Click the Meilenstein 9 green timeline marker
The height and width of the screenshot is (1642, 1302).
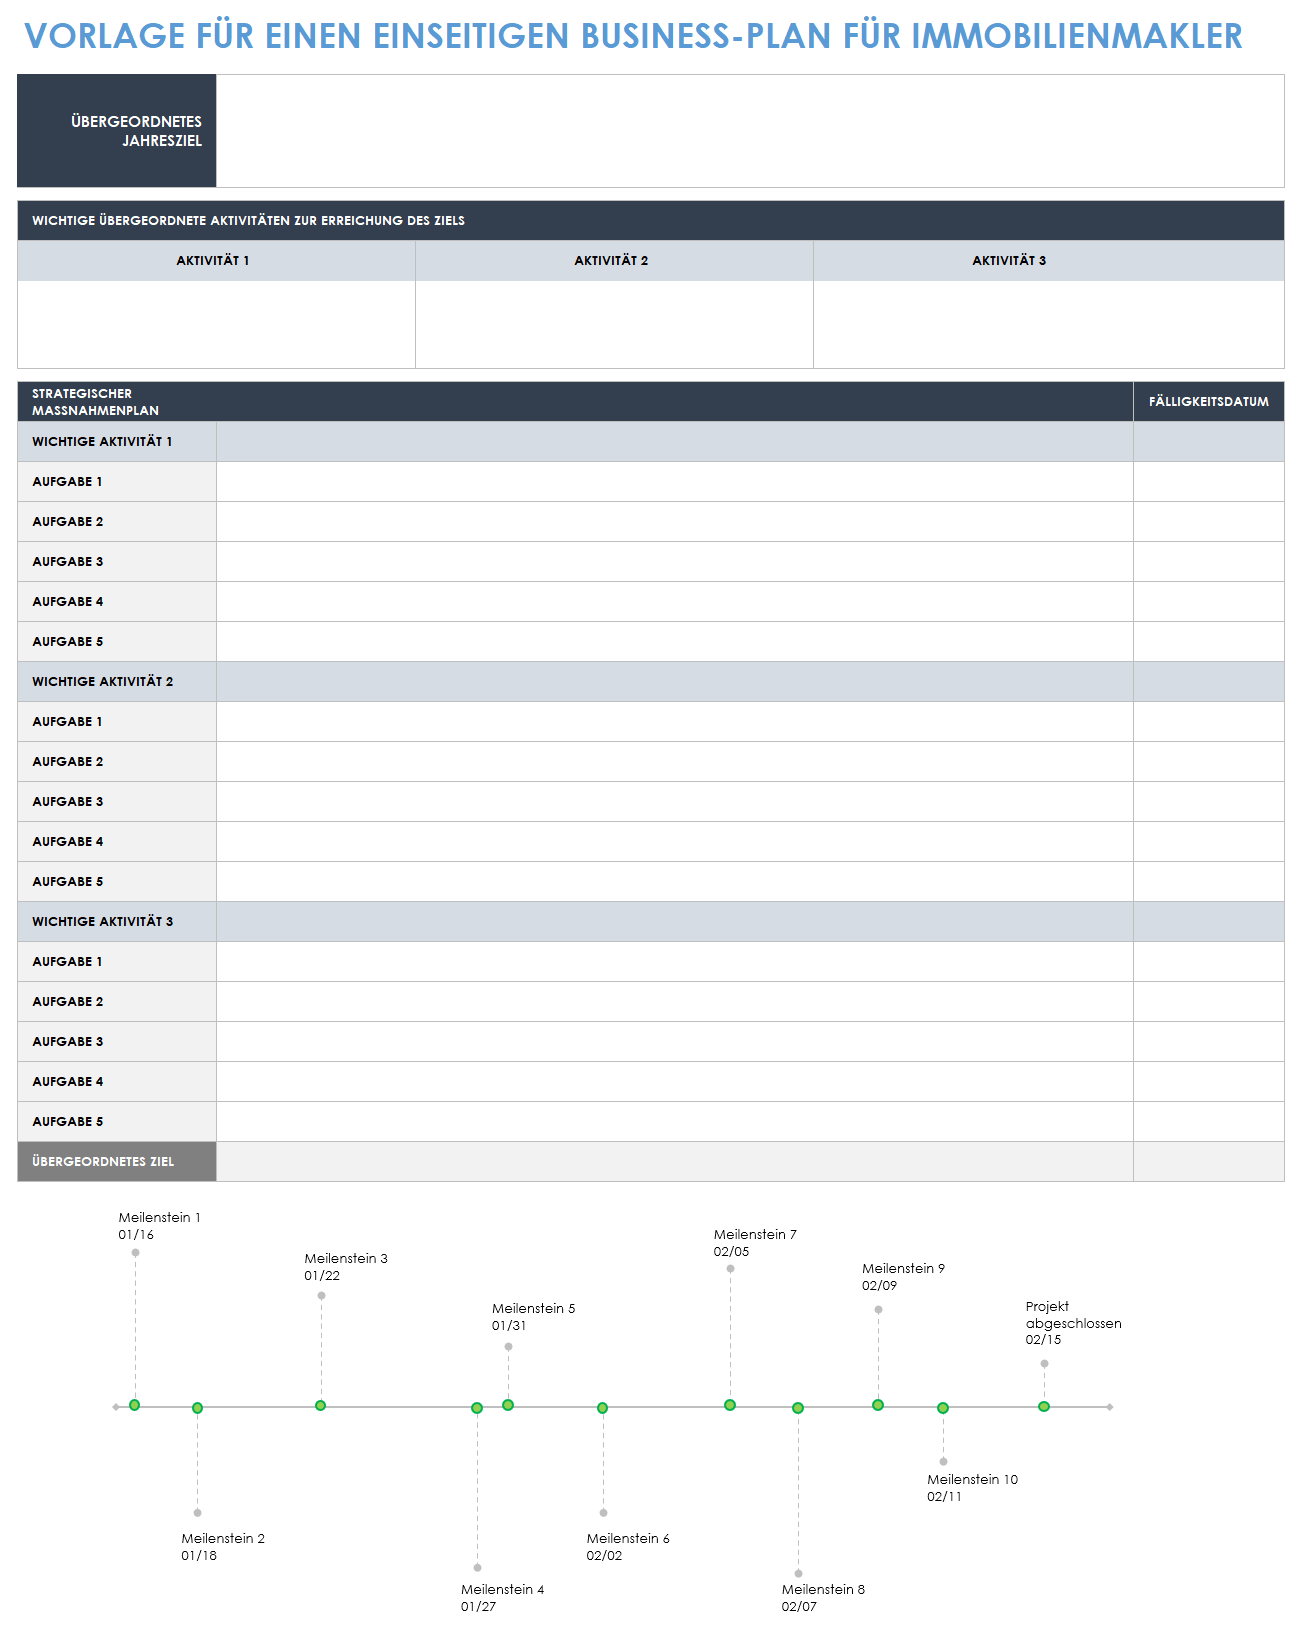(x=878, y=1405)
